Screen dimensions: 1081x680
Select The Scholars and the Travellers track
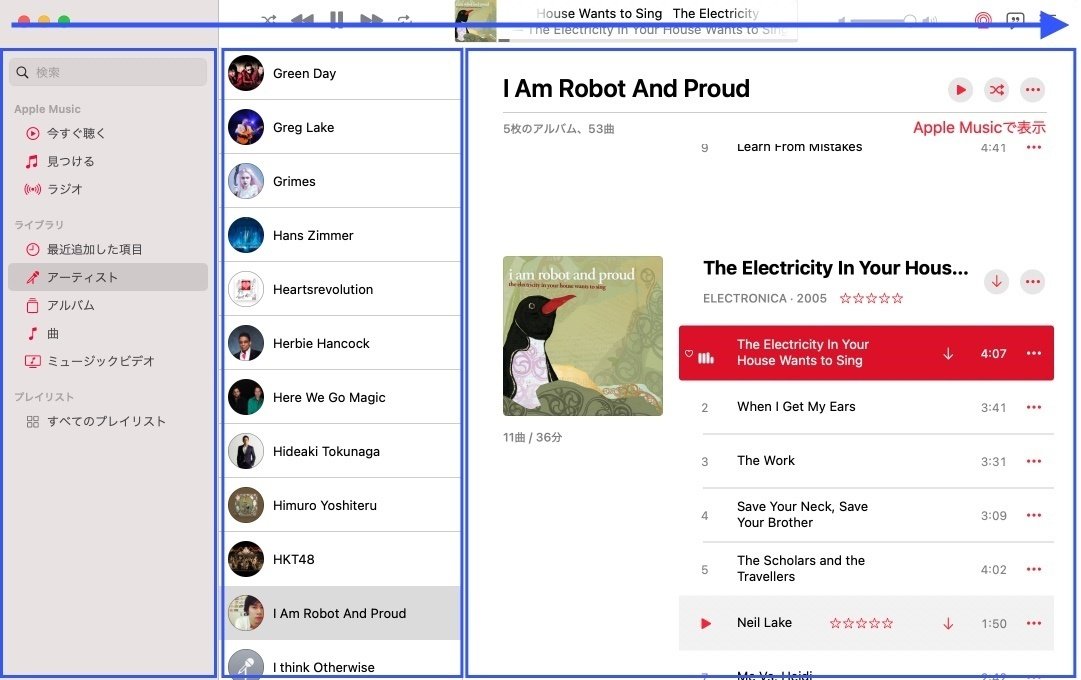[866, 569]
